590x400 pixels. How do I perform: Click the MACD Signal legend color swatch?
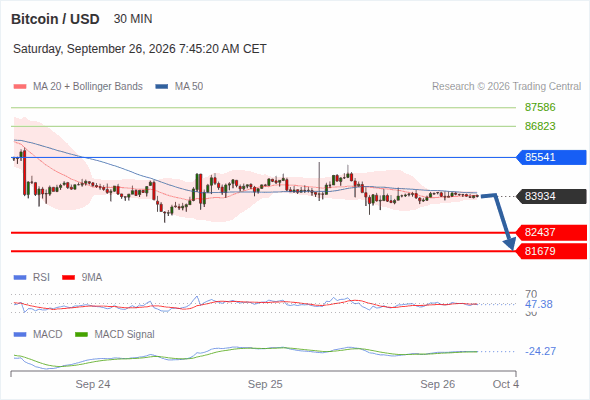(x=81, y=335)
